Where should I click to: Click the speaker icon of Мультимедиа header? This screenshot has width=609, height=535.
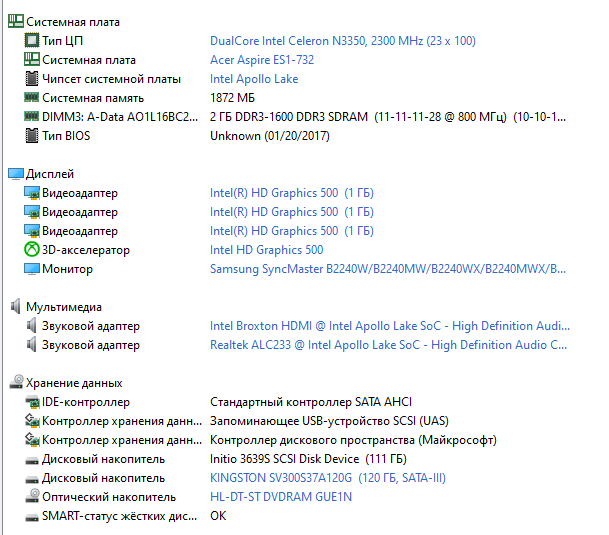pos(16,307)
